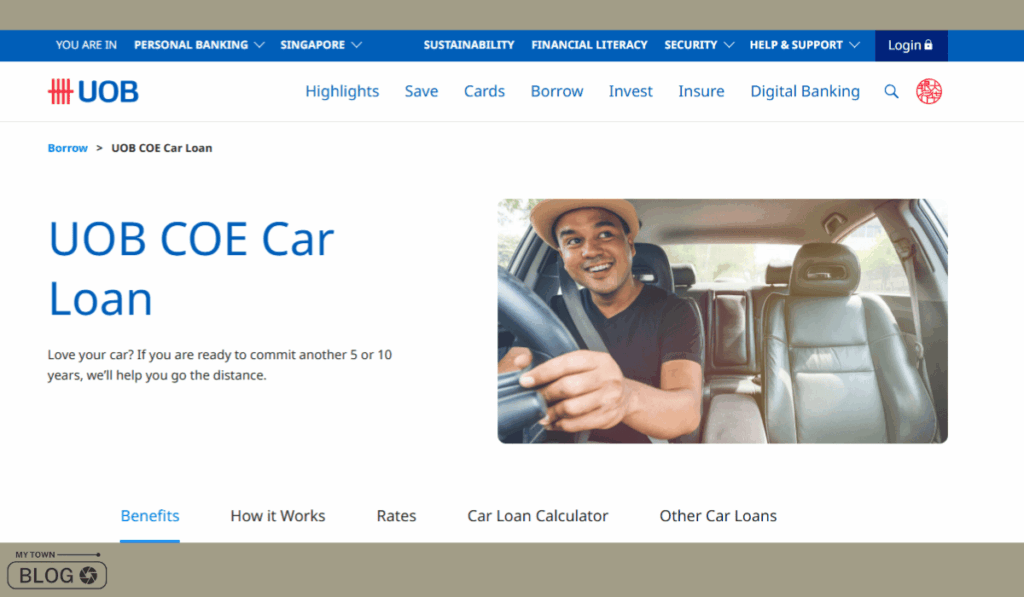Click the red circular emblem icon
1024x597 pixels.
click(x=929, y=91)
